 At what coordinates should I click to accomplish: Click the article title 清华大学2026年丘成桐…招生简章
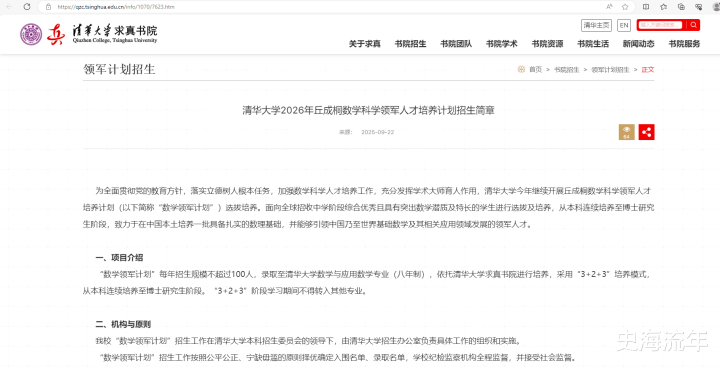[x=368, y=110]
